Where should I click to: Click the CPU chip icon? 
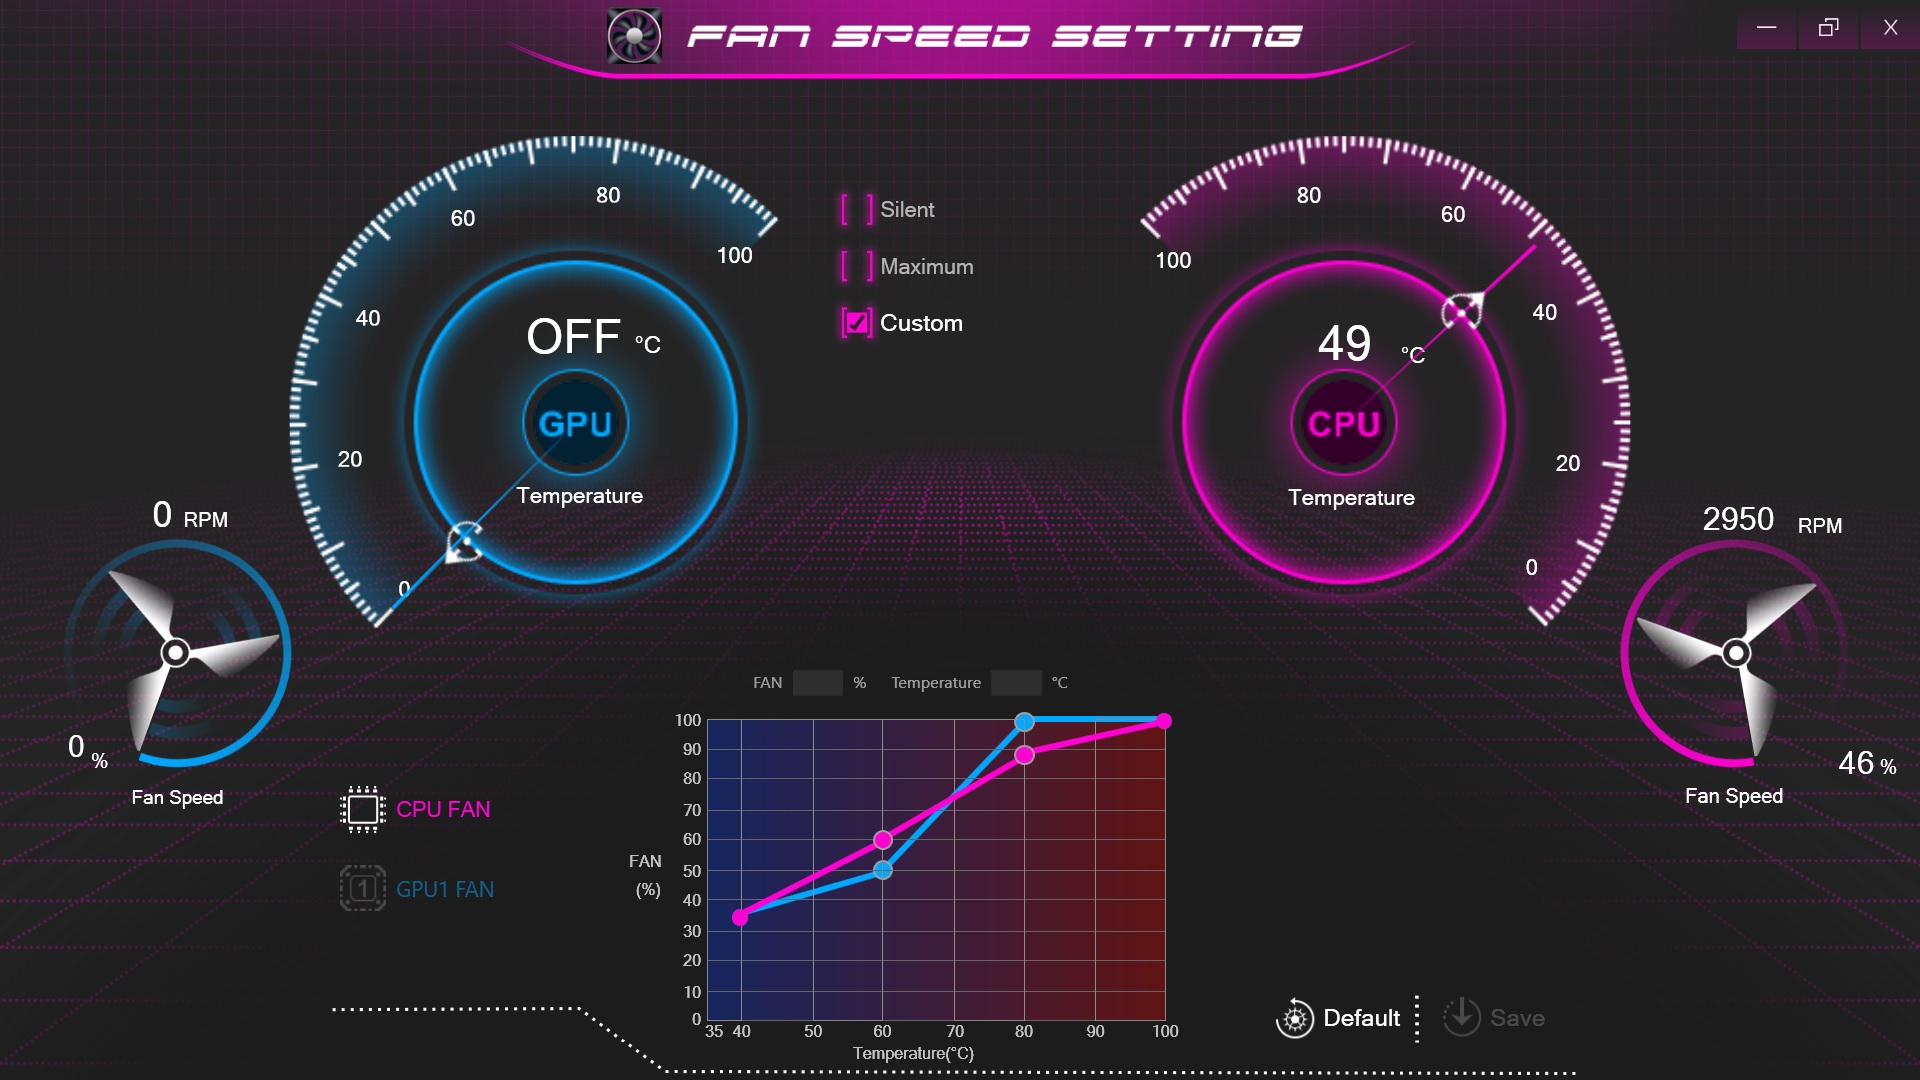point(362,809)
